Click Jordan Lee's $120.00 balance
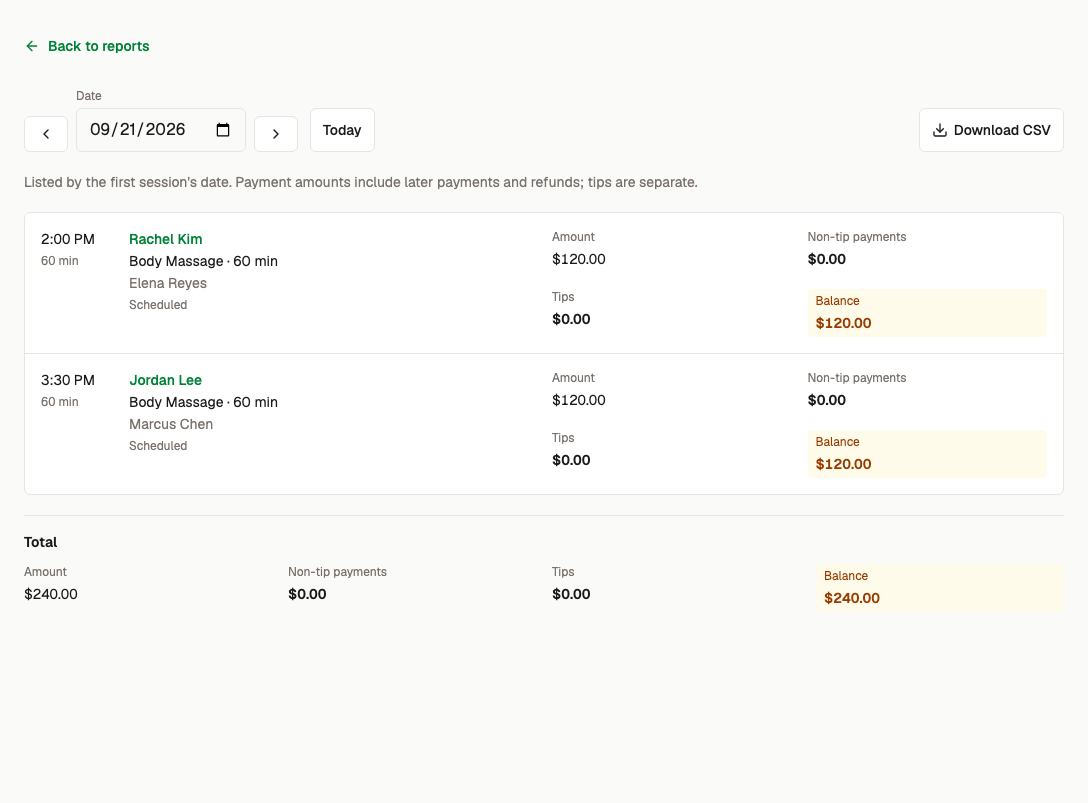 click(844, 464)
